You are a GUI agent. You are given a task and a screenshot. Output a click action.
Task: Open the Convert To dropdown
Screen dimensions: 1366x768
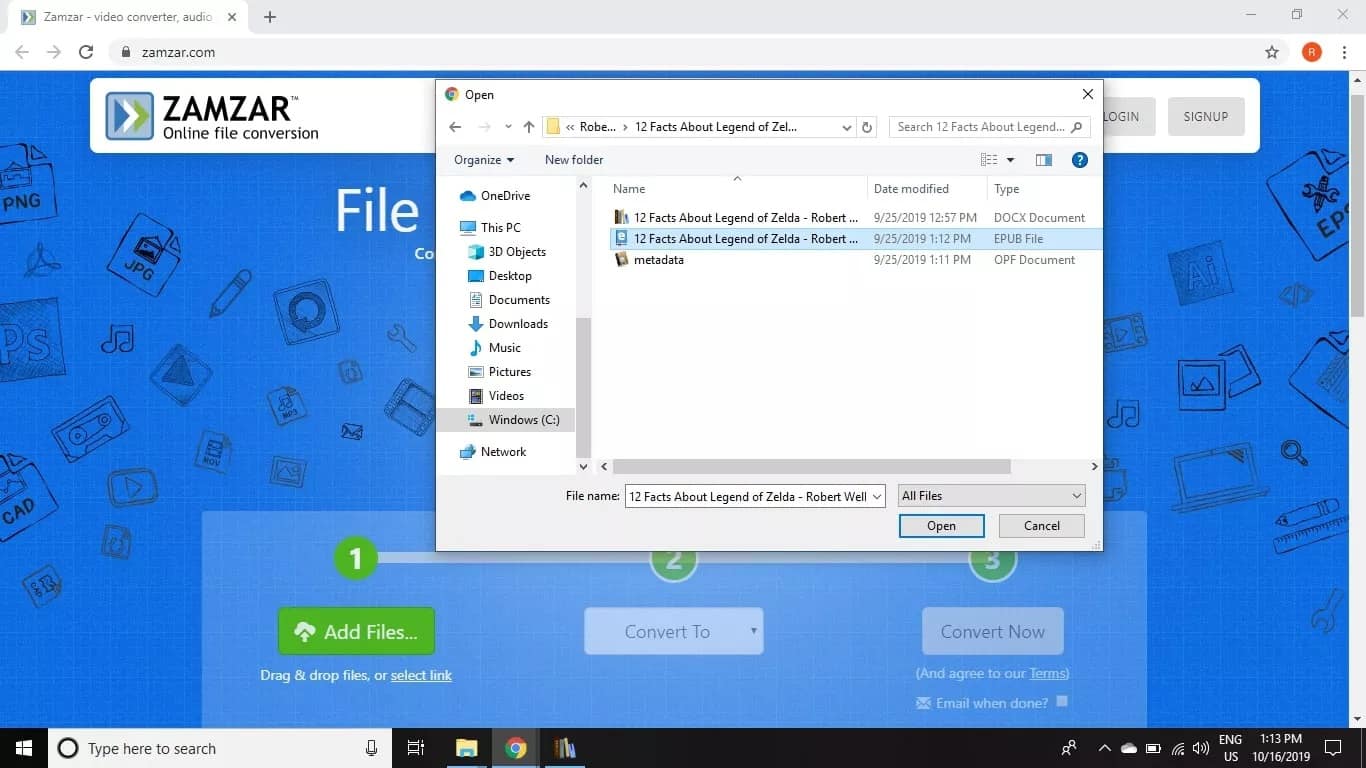coord(674,631)
